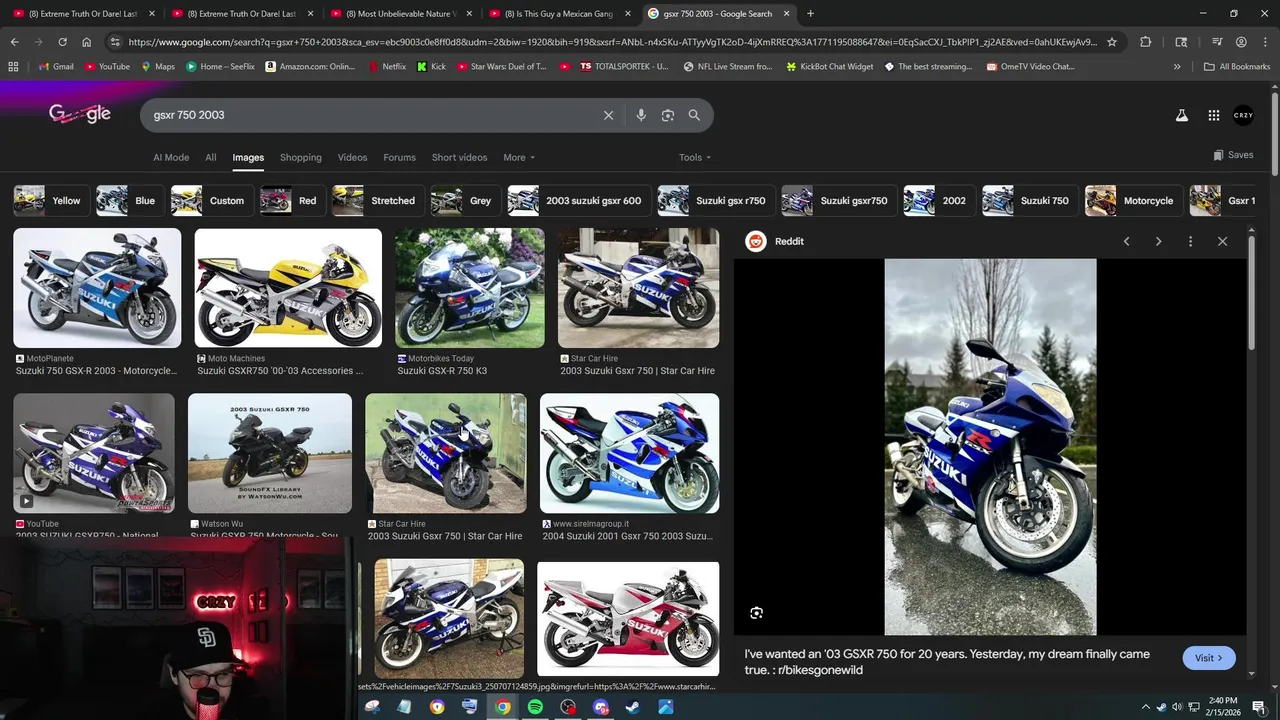The height and width of the screenshot is (720, 1280).
Task: Expand the More search filters dropdown
Action: tap(519, 157)
